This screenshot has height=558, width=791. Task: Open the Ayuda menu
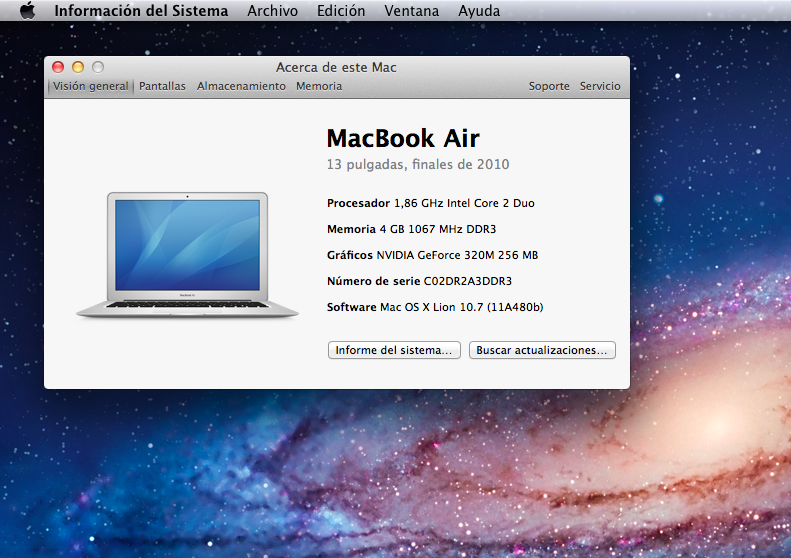(x=479, y=11)
